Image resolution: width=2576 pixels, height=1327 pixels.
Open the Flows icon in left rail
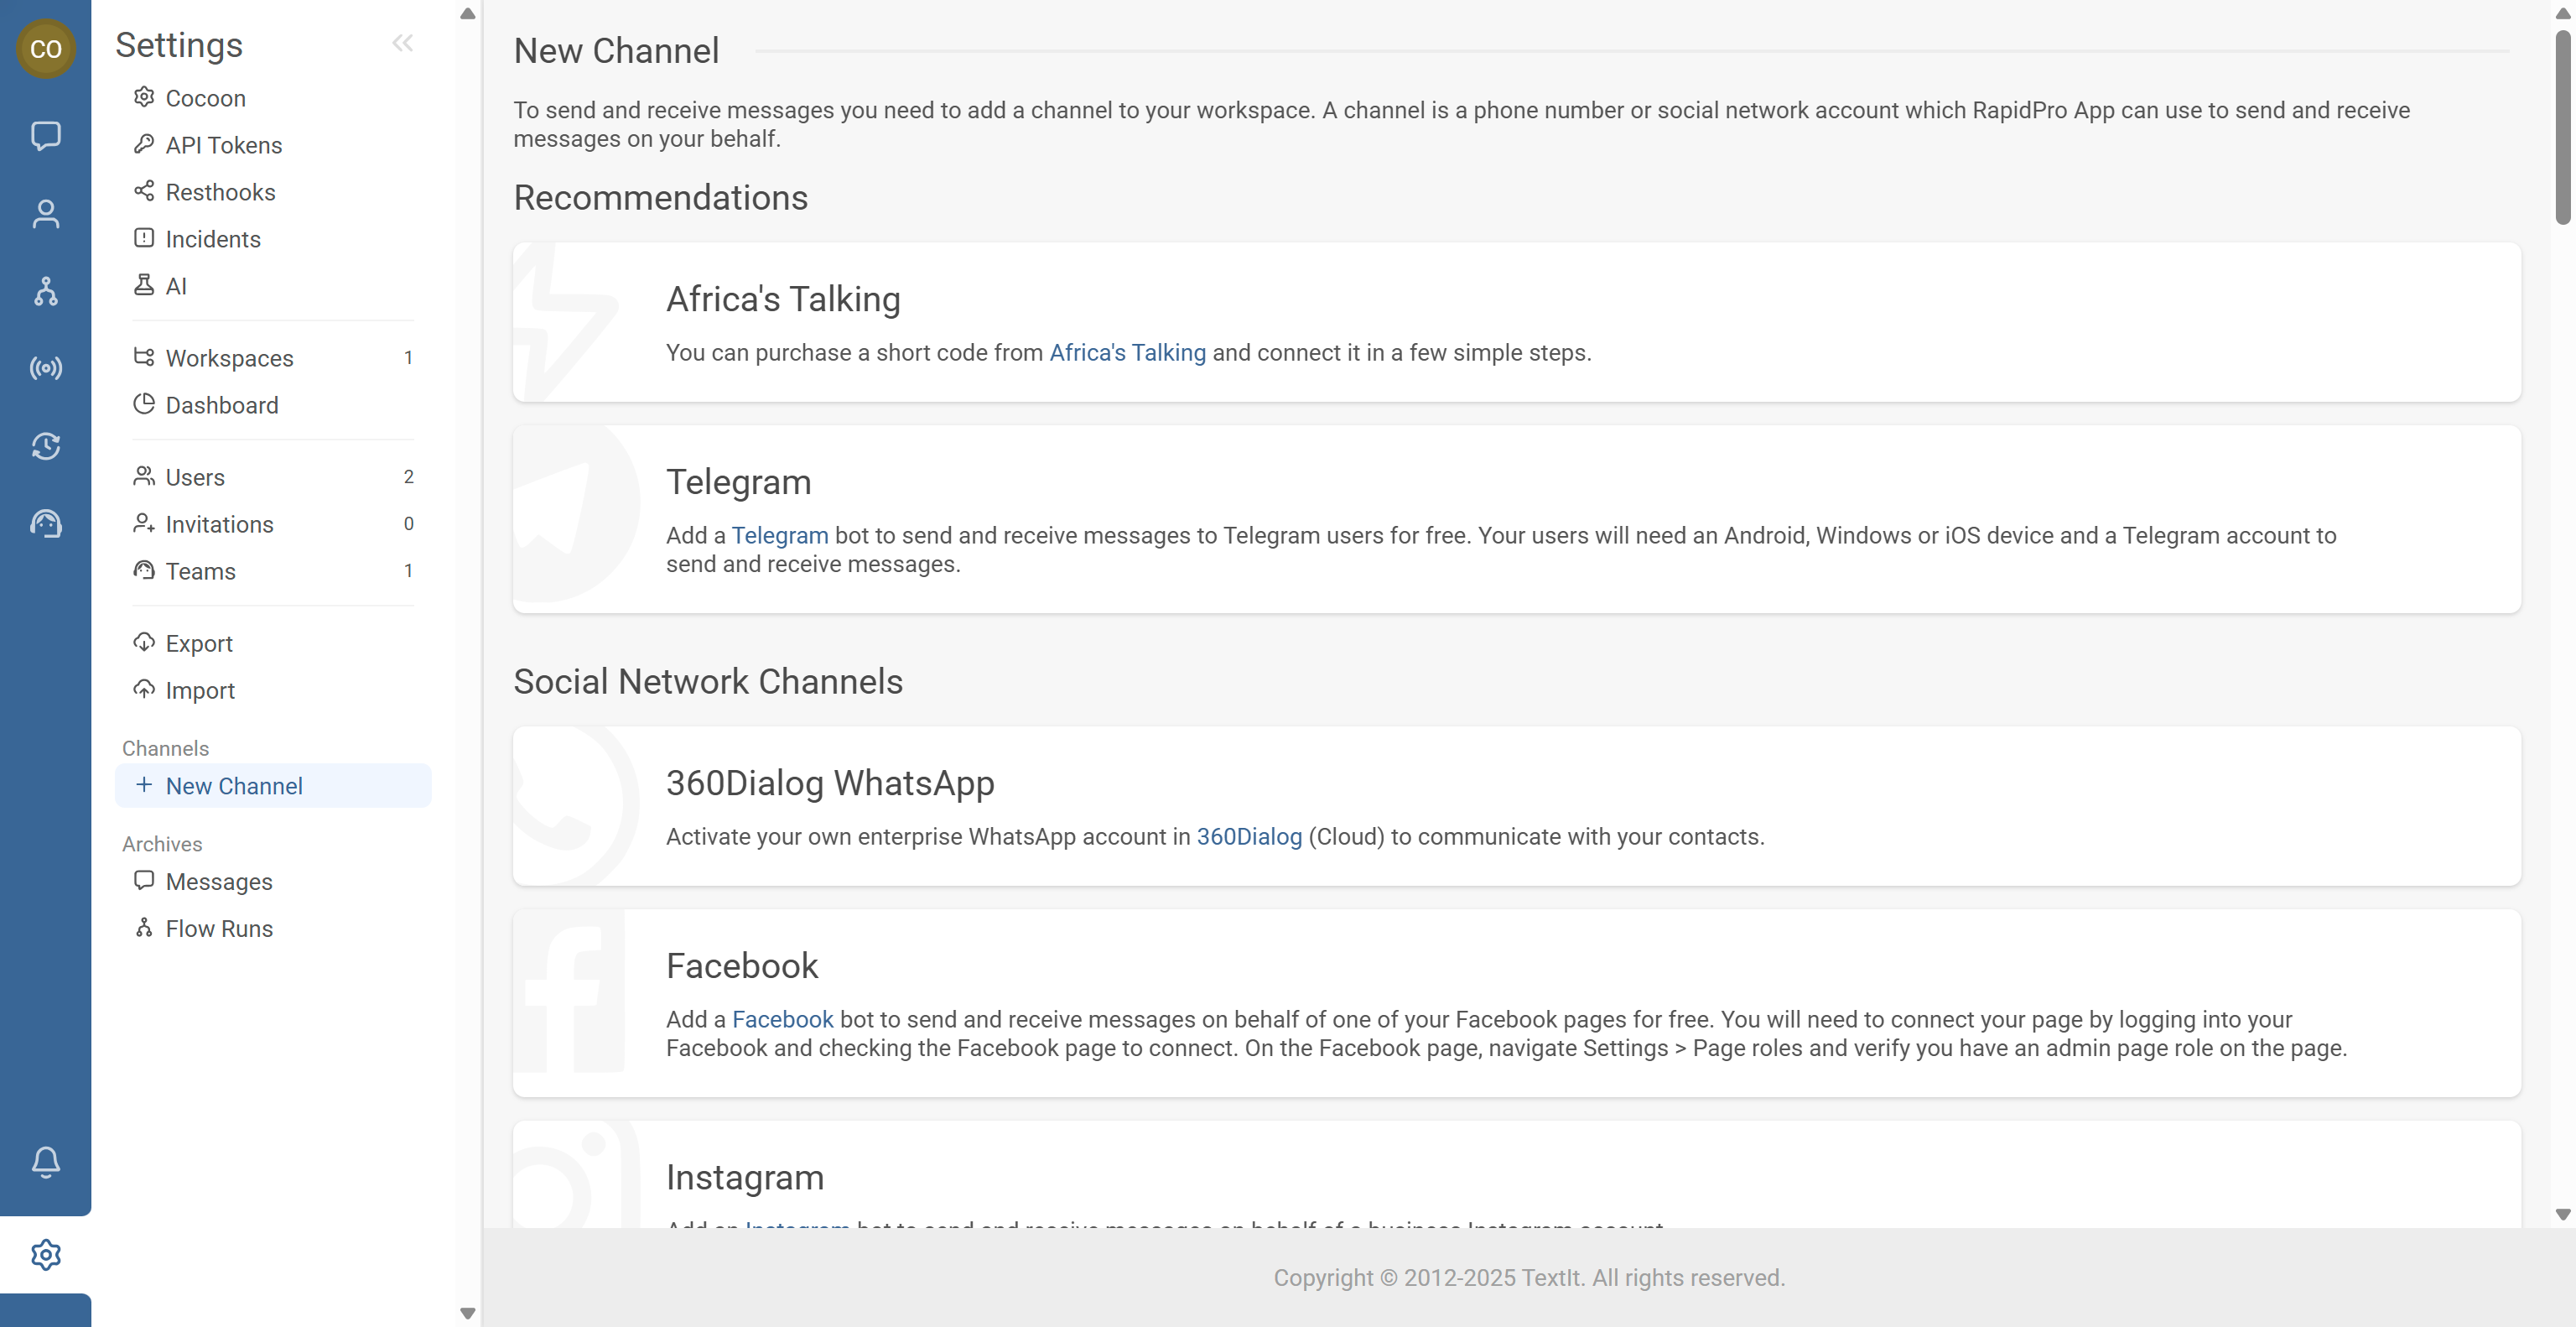(46, 291)
